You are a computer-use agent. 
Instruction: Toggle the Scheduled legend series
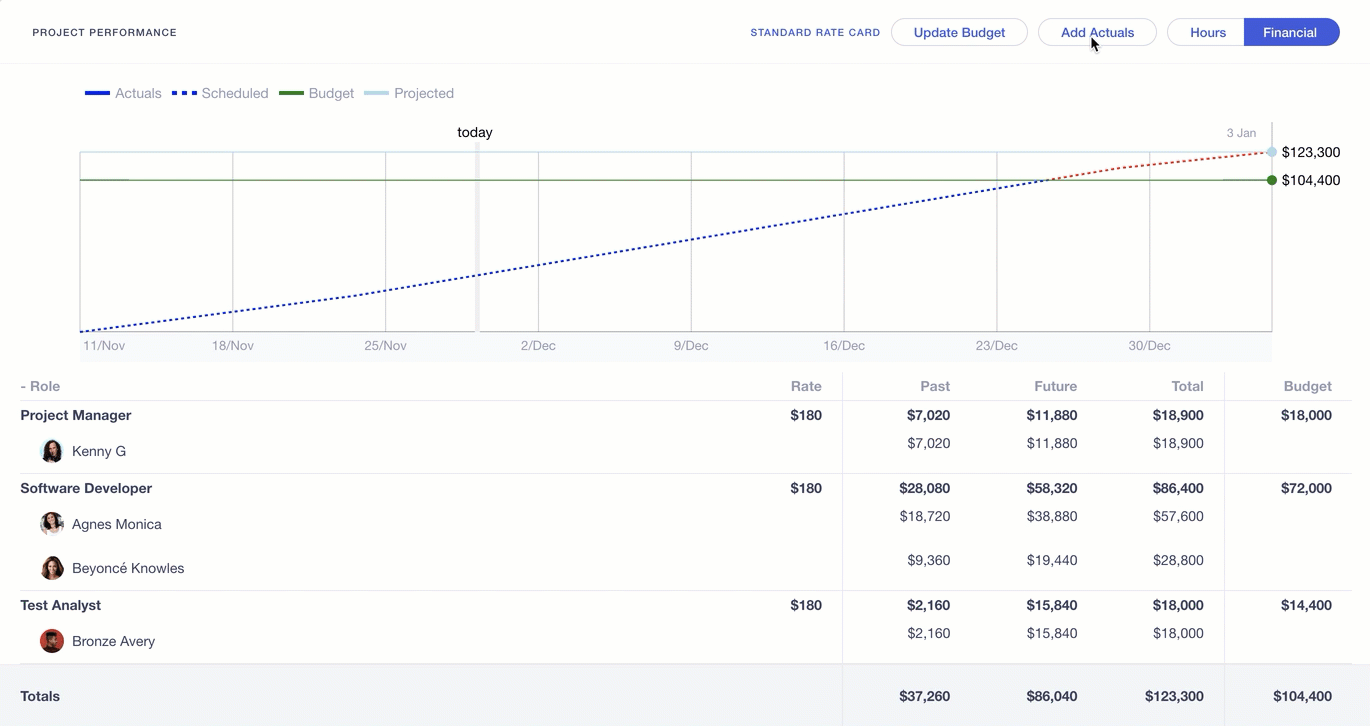pyautogui.click(x=220, y=93)
